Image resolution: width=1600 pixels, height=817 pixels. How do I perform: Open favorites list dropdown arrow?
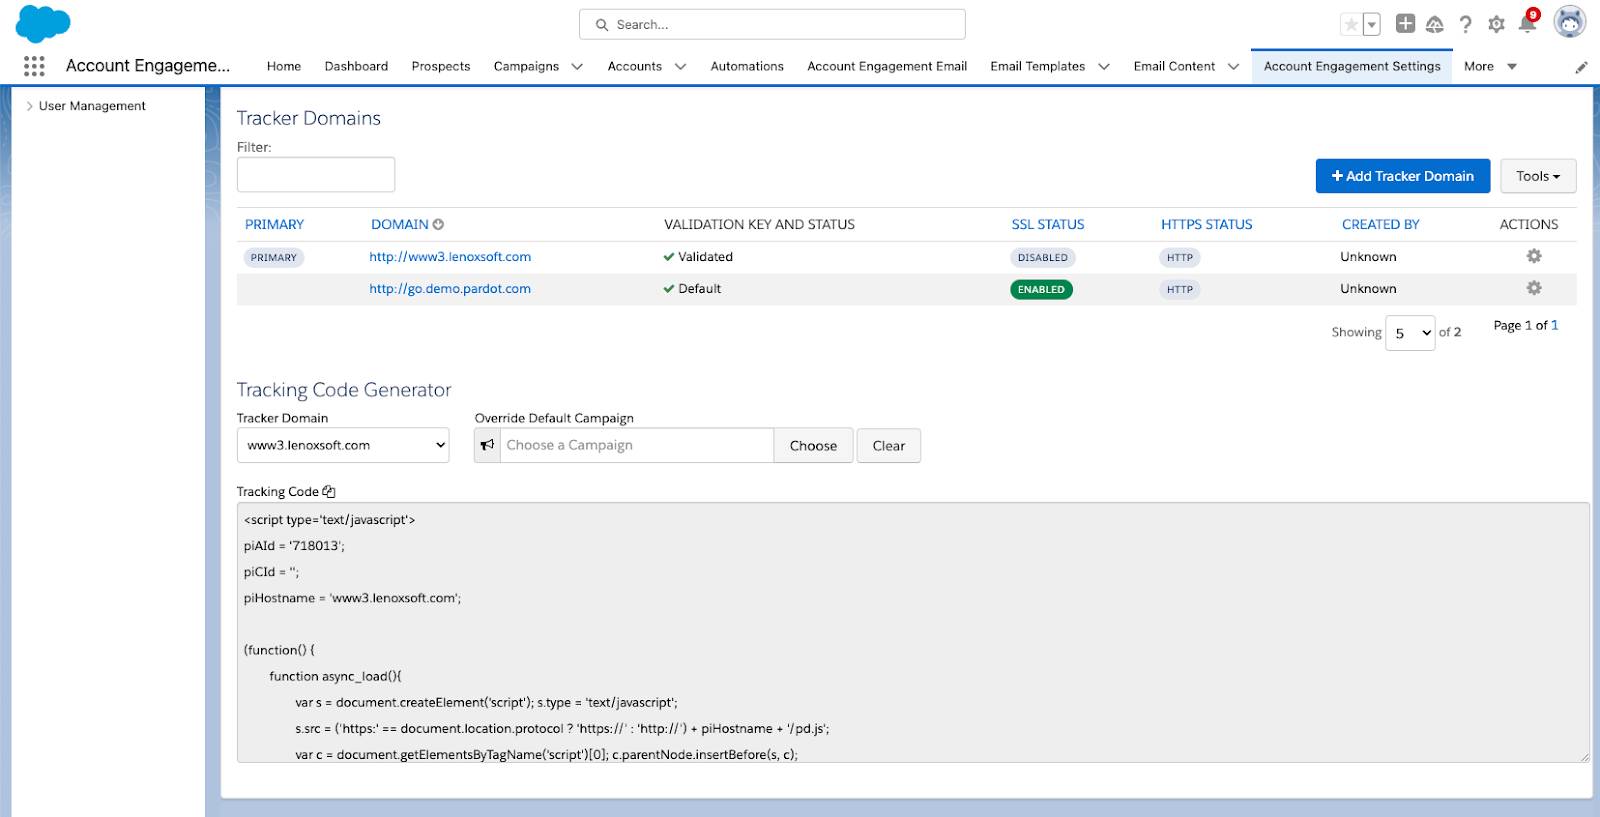[1372, 24]
